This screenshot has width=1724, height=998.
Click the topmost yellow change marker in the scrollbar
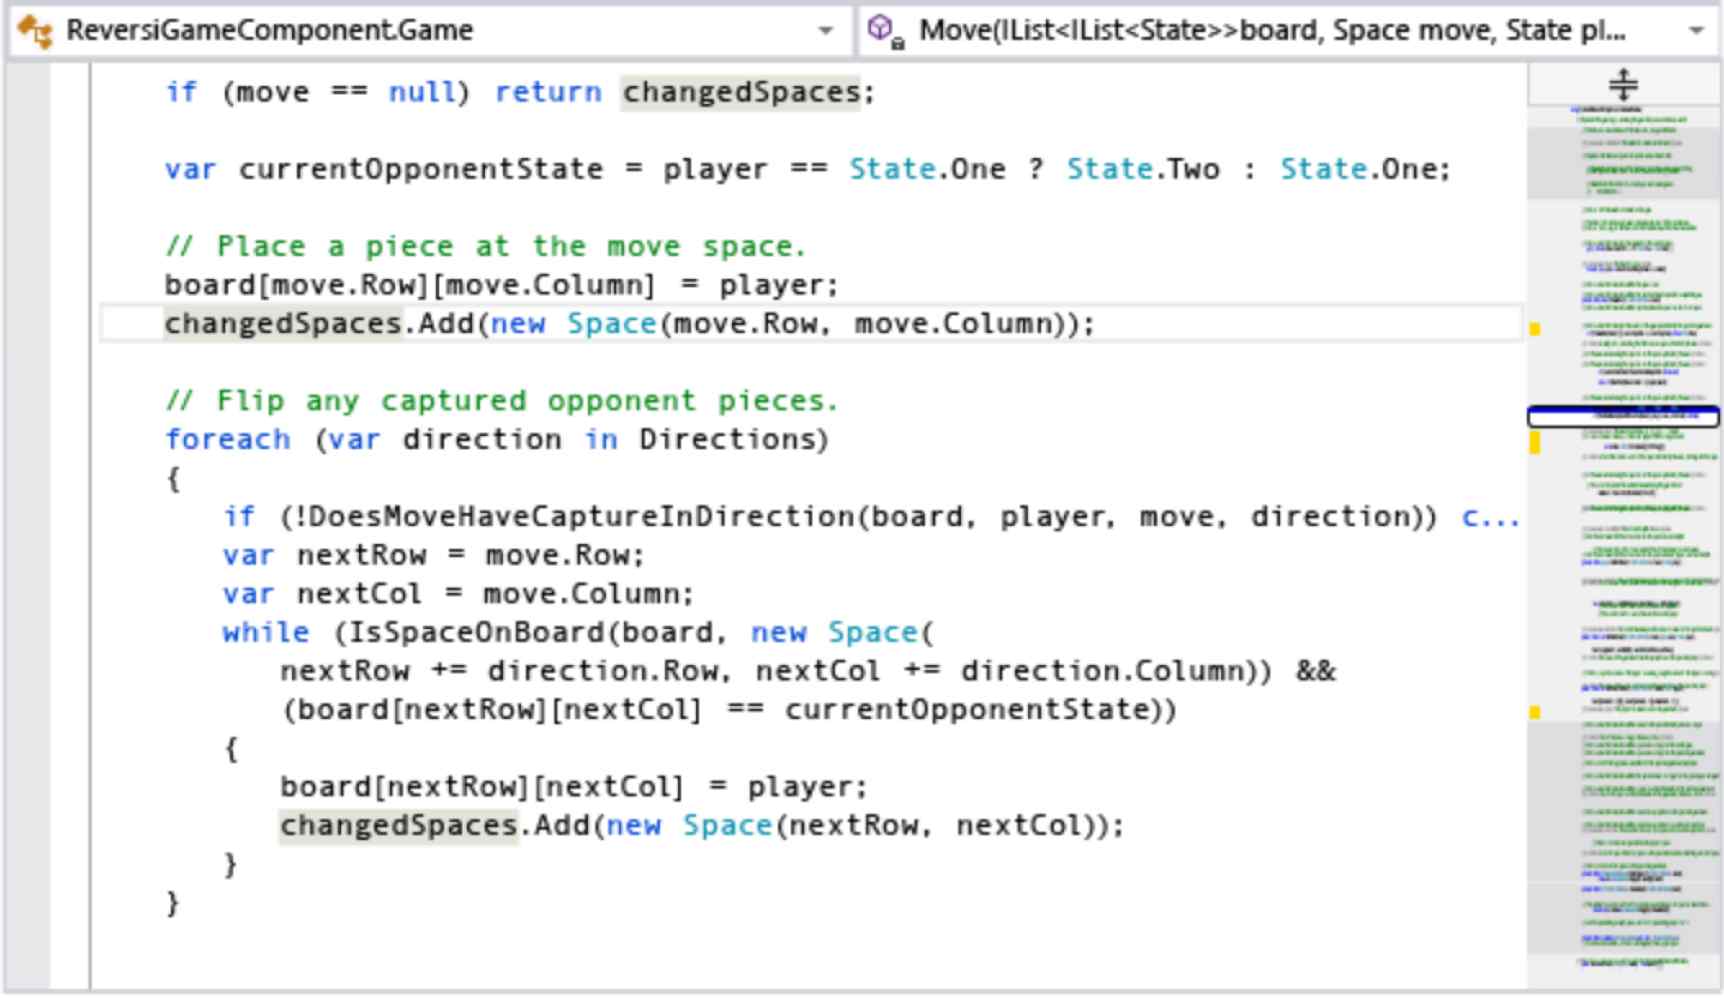click(1535, 328)
